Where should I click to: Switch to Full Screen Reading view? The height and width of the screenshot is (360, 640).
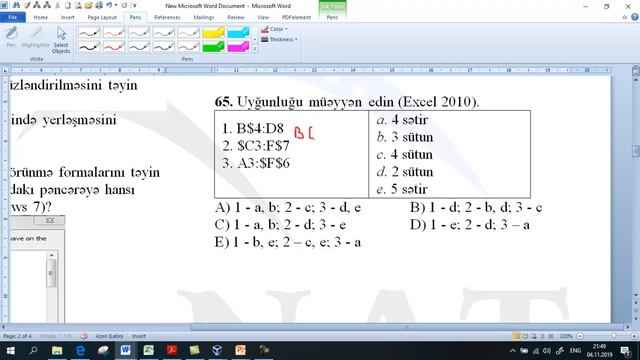point(525,336)
